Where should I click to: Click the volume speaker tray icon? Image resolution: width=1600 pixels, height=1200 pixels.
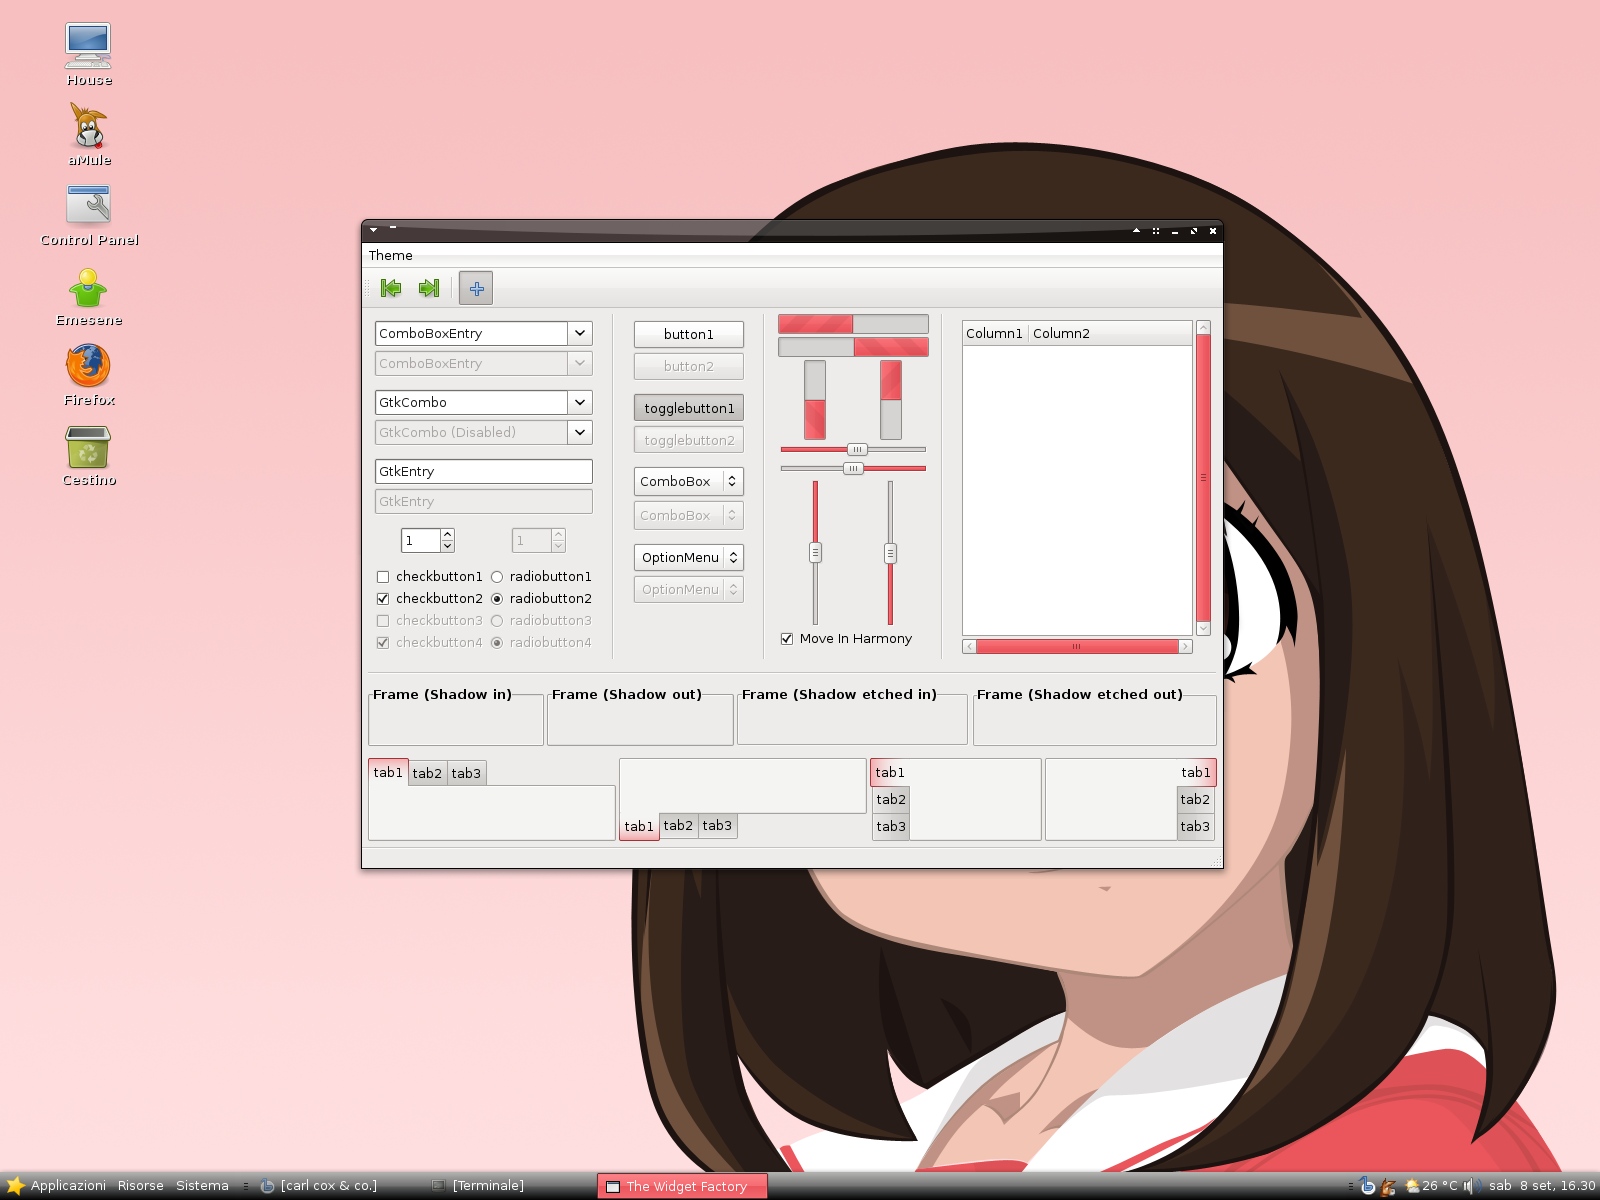pyautogui.click(x=1470, y=1186)
